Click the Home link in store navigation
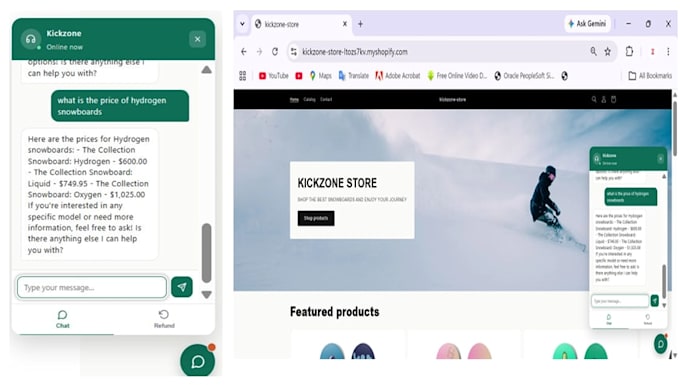Image resolution: width=680 pixels, height=385 pixels. 294,99
